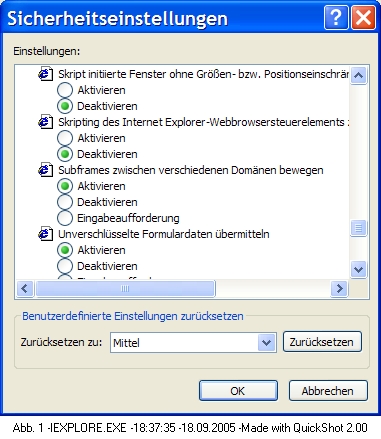The image size is (381, 439).
Task: Click the icon beside Subframes zwischen verschiedenen Domänen
Action: (x=45, y=170)
